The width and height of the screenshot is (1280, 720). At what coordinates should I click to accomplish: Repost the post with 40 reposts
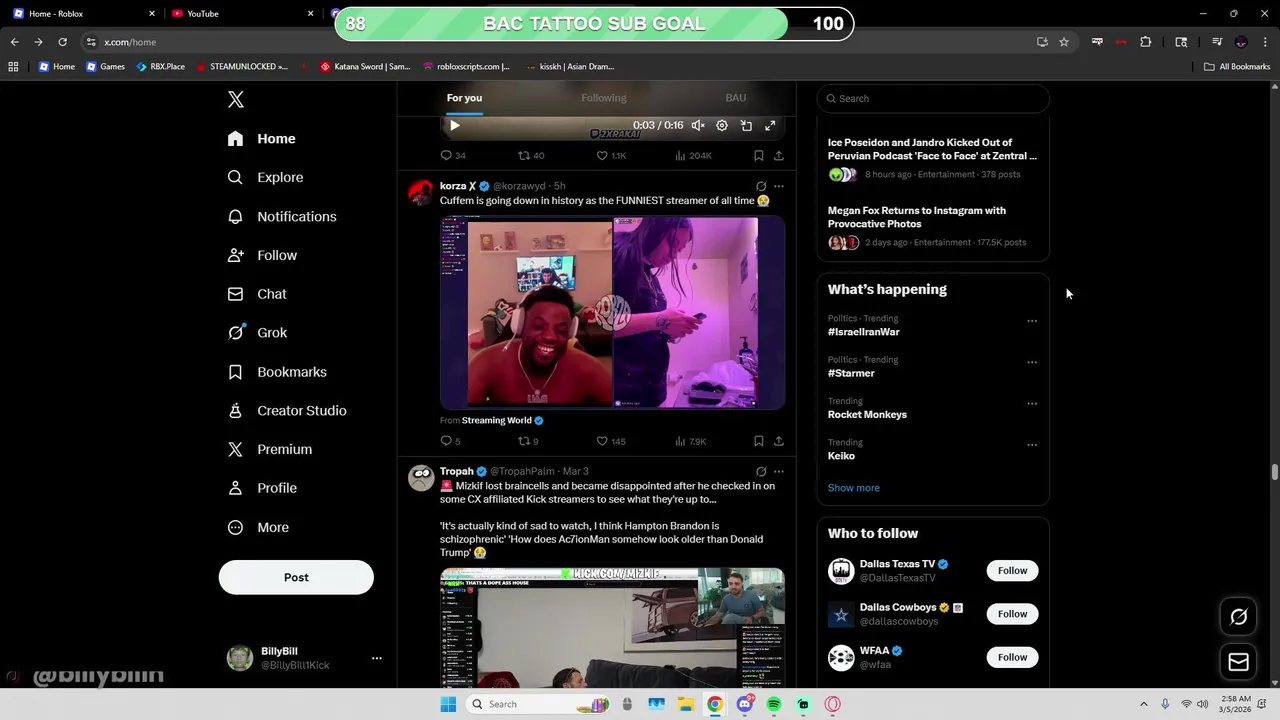click(x=531, y=156)
